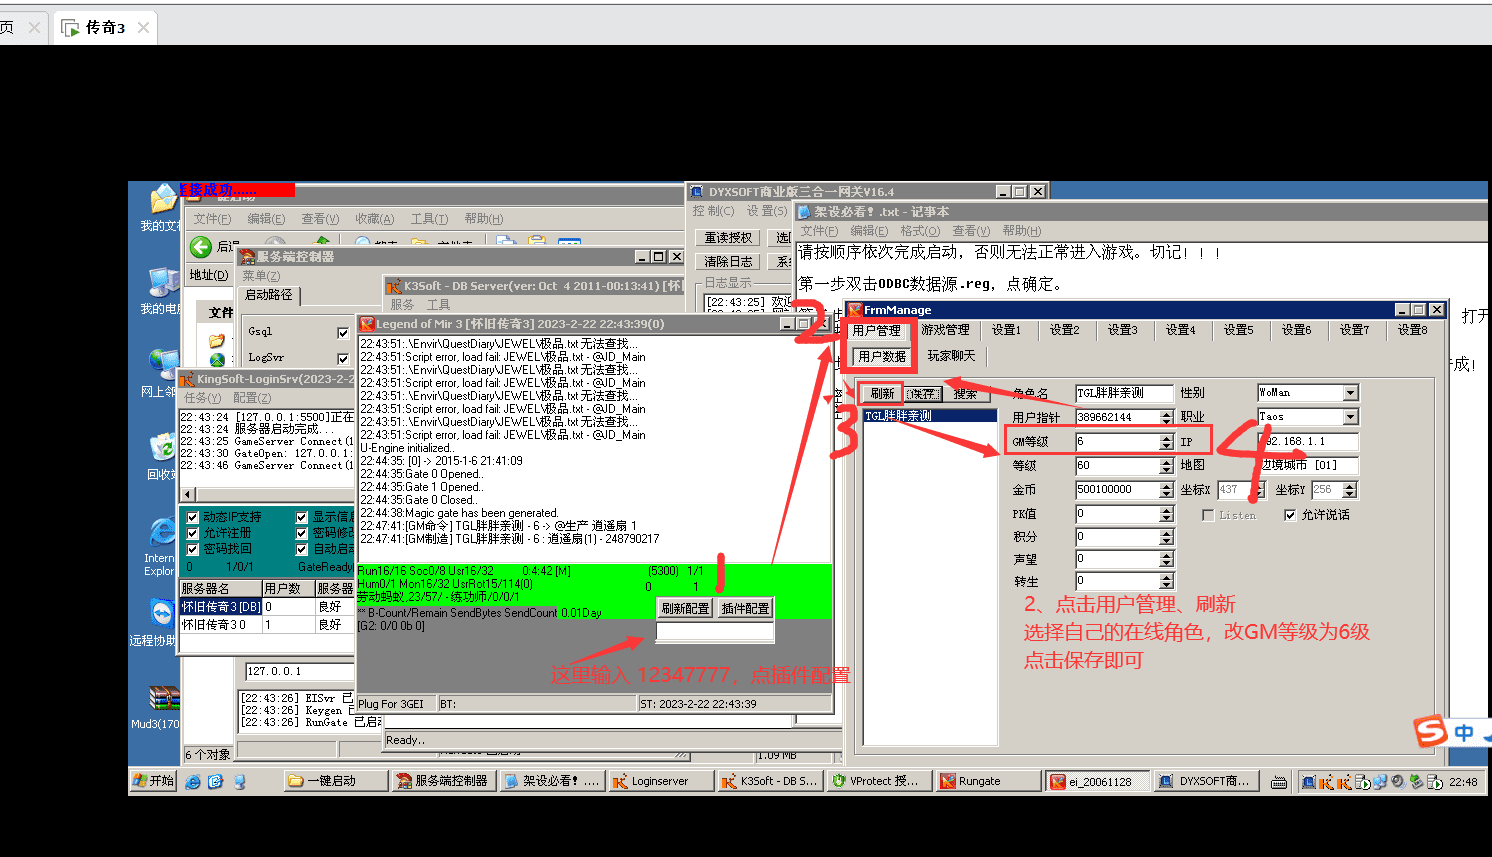Click the 搜索 button in FrmManage
Image resolution: width=1492 pixels, height=857 pixels.
click(965, 394)
